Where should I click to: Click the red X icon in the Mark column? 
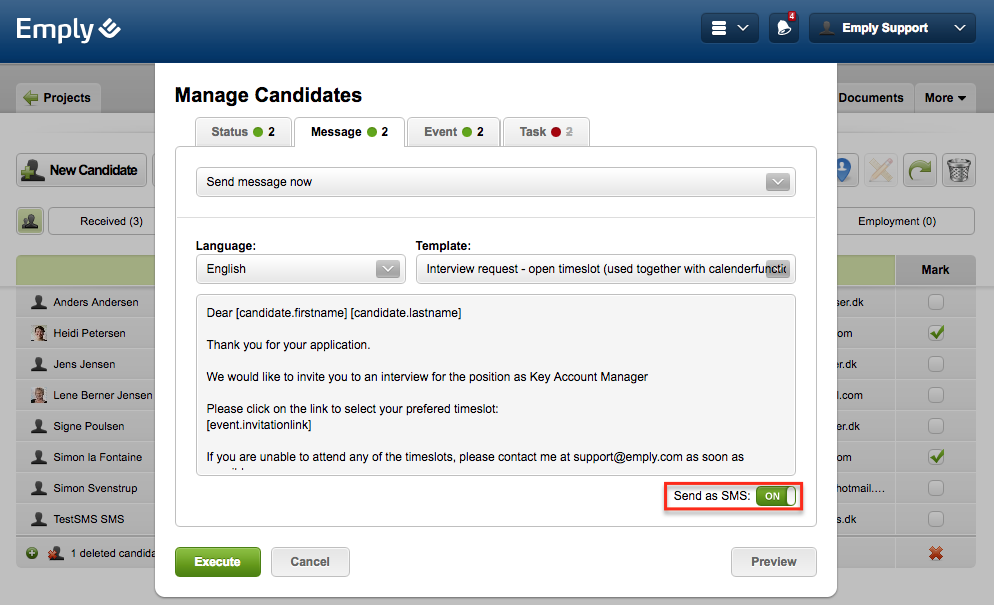pyautogui.click(x=936, y=552)
